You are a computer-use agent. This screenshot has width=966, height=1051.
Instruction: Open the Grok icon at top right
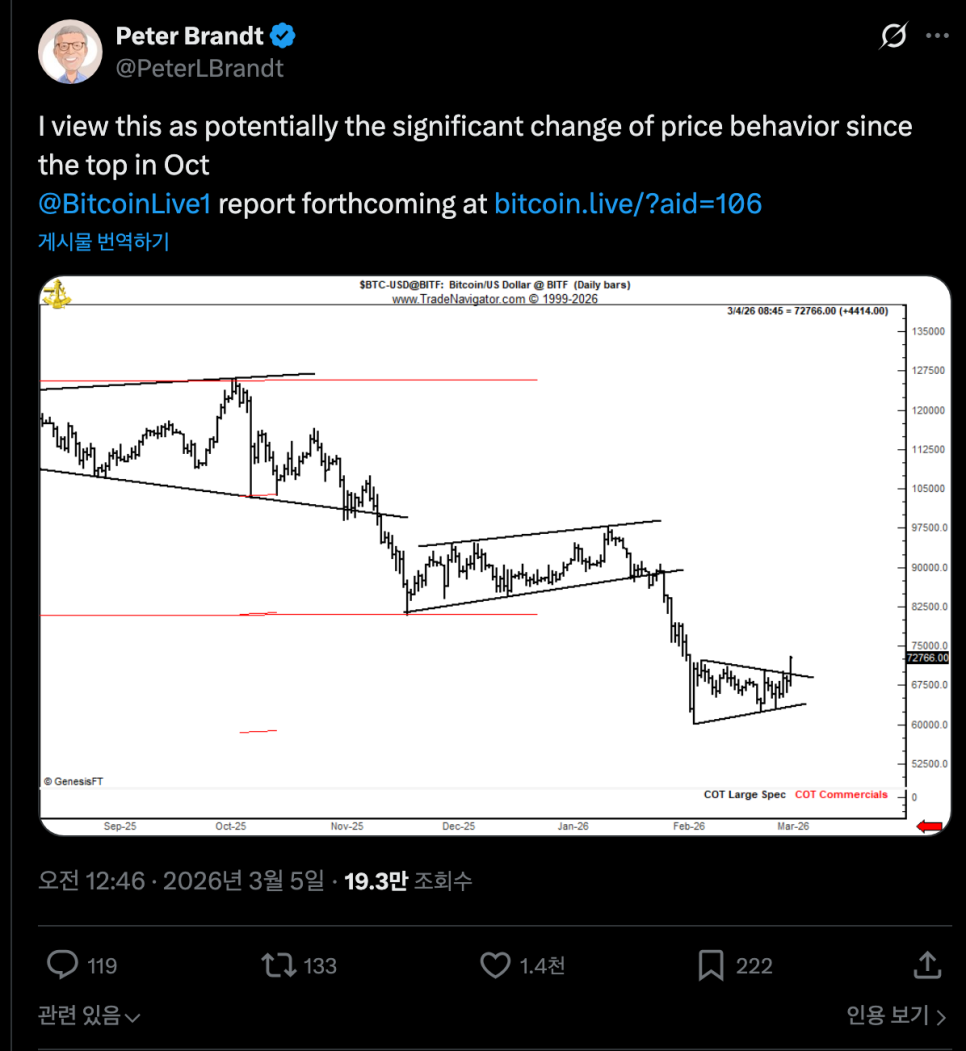(x=893, y=37)
